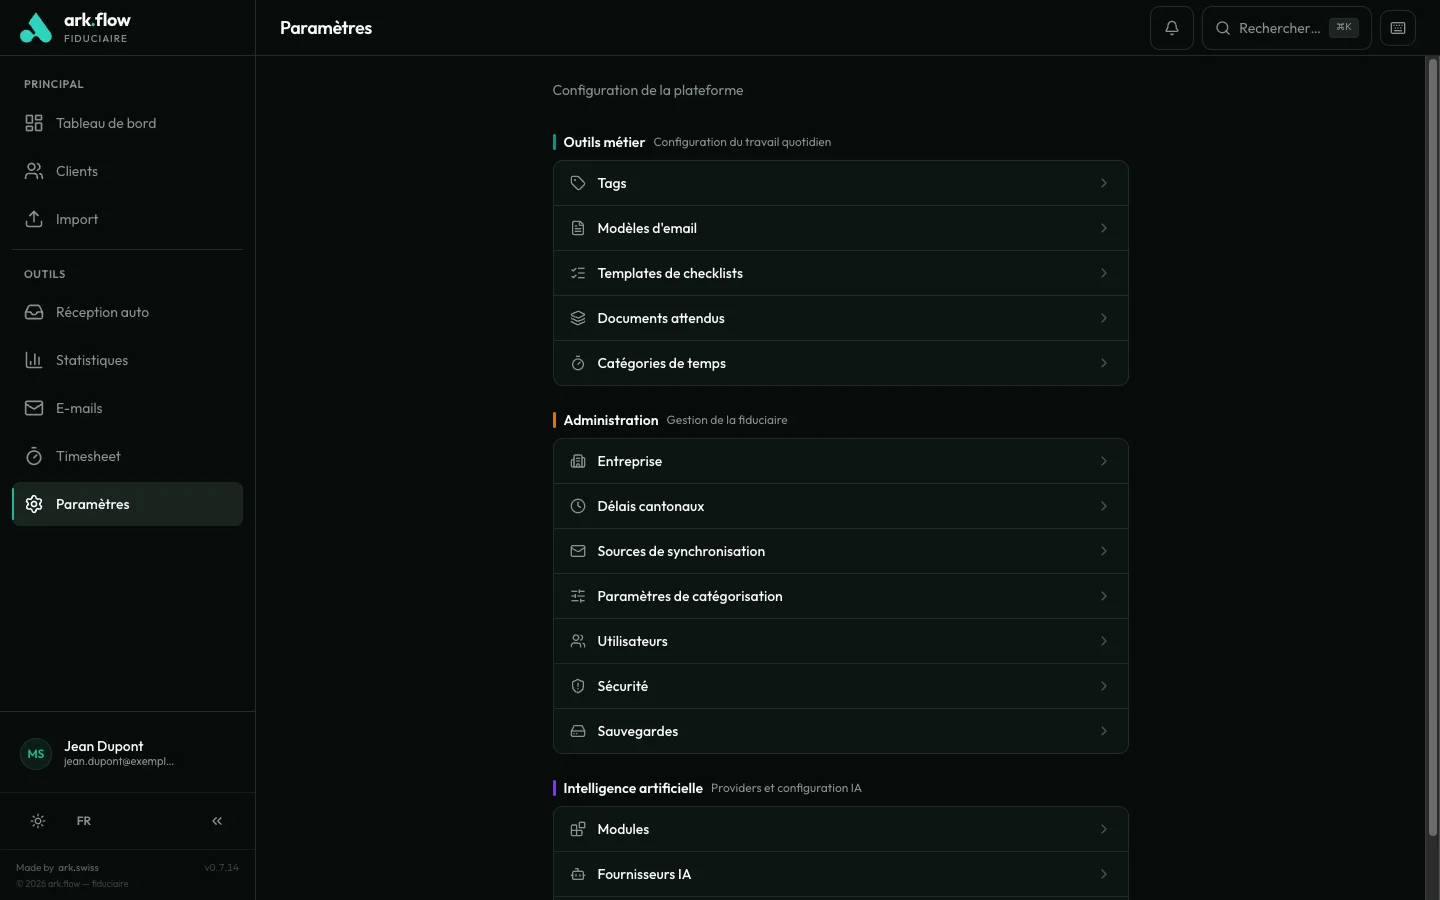Expand Modèles d'email row chevron
Viewport: 1440px width, 900px height.
coord(1104,228)
